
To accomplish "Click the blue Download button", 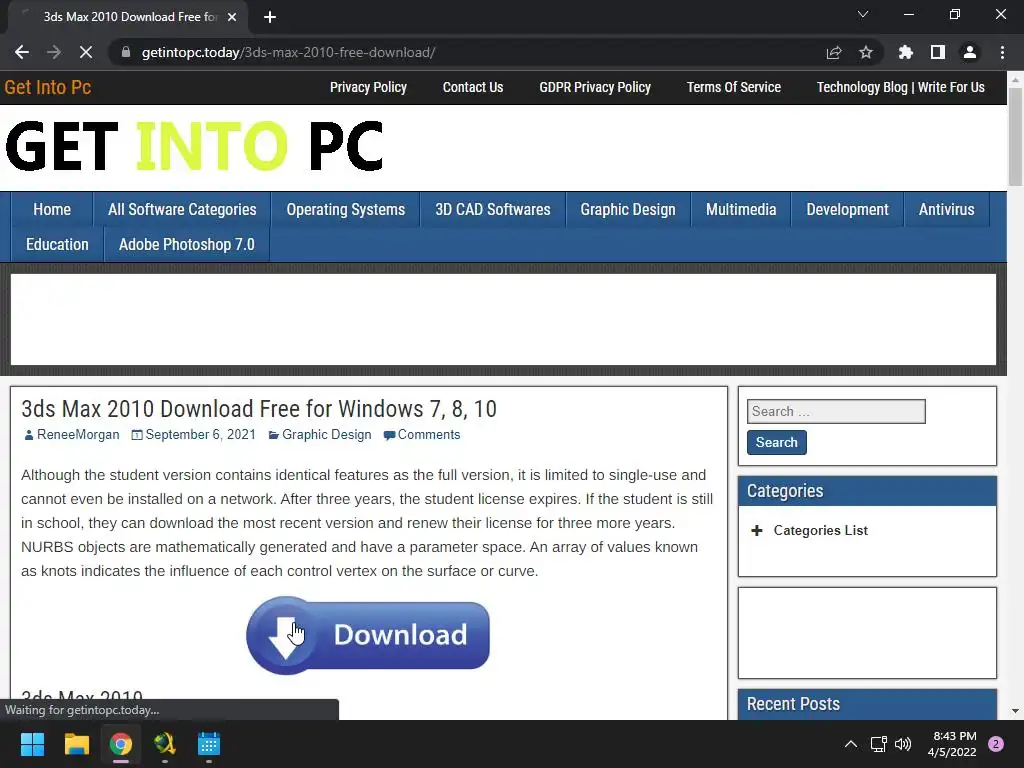I will click(x=368, y=635).
